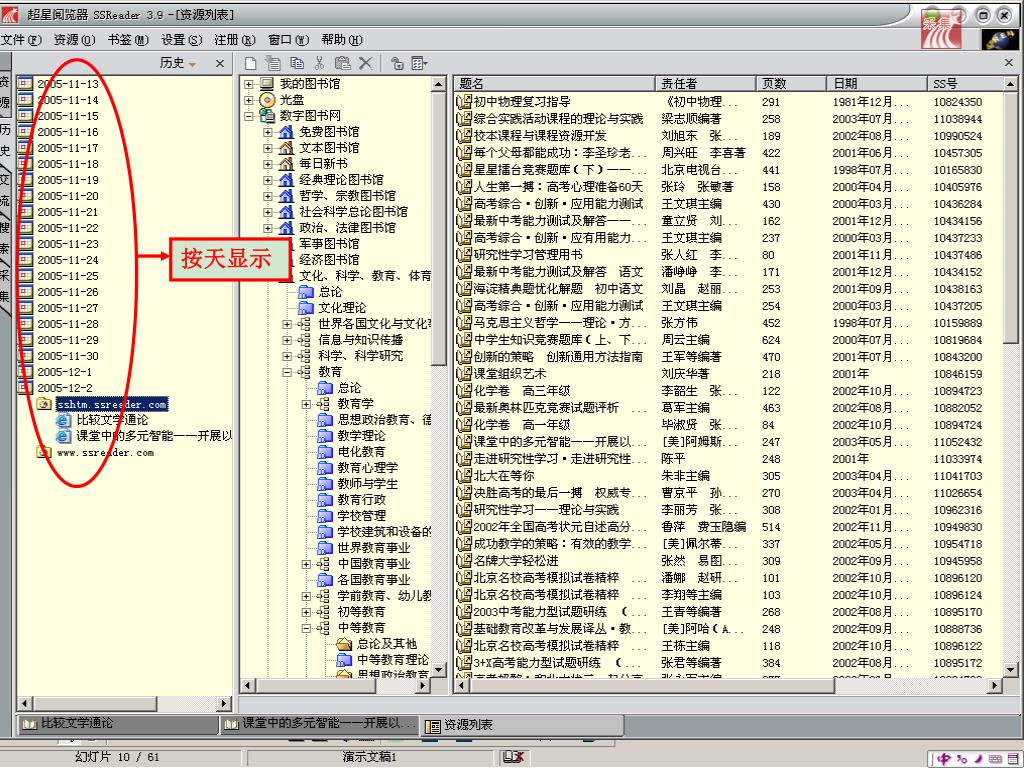This screenshot has height=768, width=1024.
Task: Click book icon for 名牌大学轻松进
Action: tap(464, 561)
